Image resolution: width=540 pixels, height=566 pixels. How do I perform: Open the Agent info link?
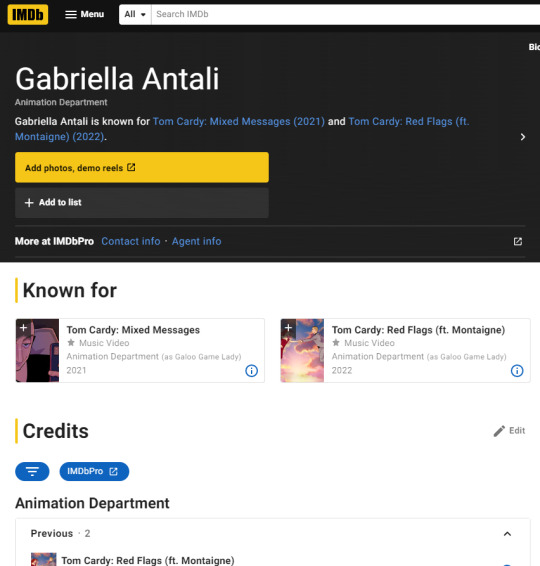196,241
